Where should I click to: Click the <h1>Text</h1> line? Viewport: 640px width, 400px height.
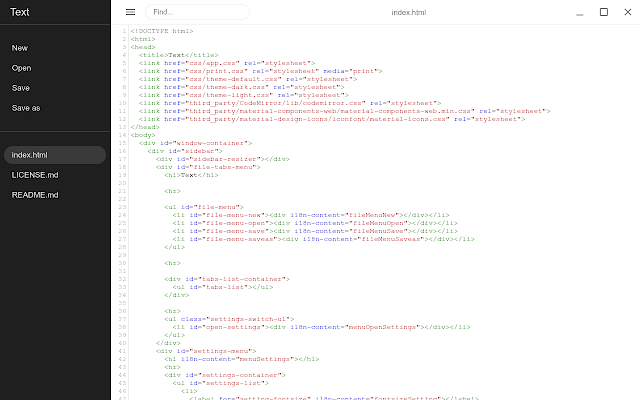point(191,175)
